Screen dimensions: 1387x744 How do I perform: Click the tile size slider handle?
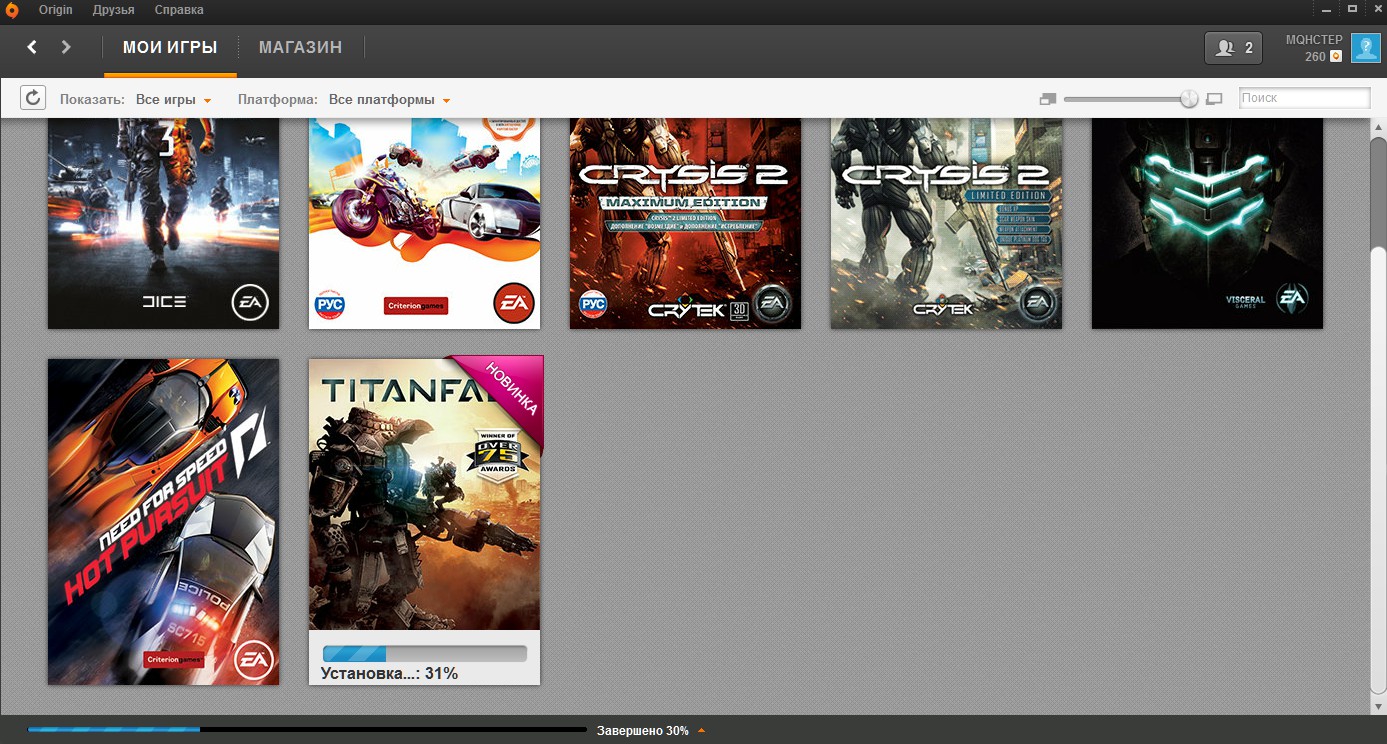coord(1189,98)
